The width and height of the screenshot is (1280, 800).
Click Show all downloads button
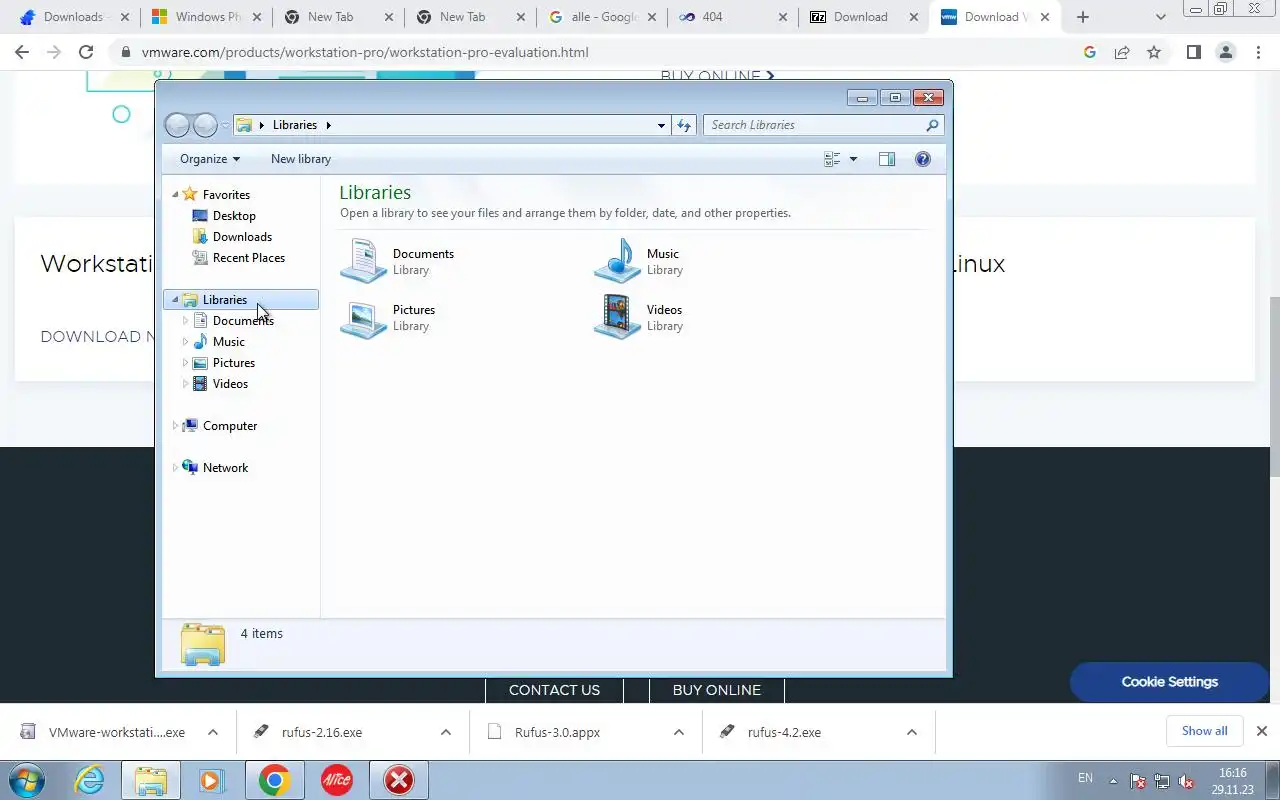pos(1204,731)
